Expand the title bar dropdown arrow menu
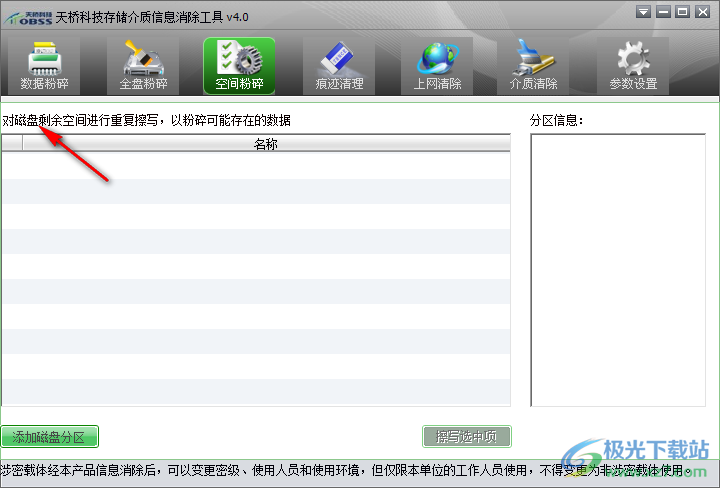Screen dimensions: 720x488 tap(643, 13)
